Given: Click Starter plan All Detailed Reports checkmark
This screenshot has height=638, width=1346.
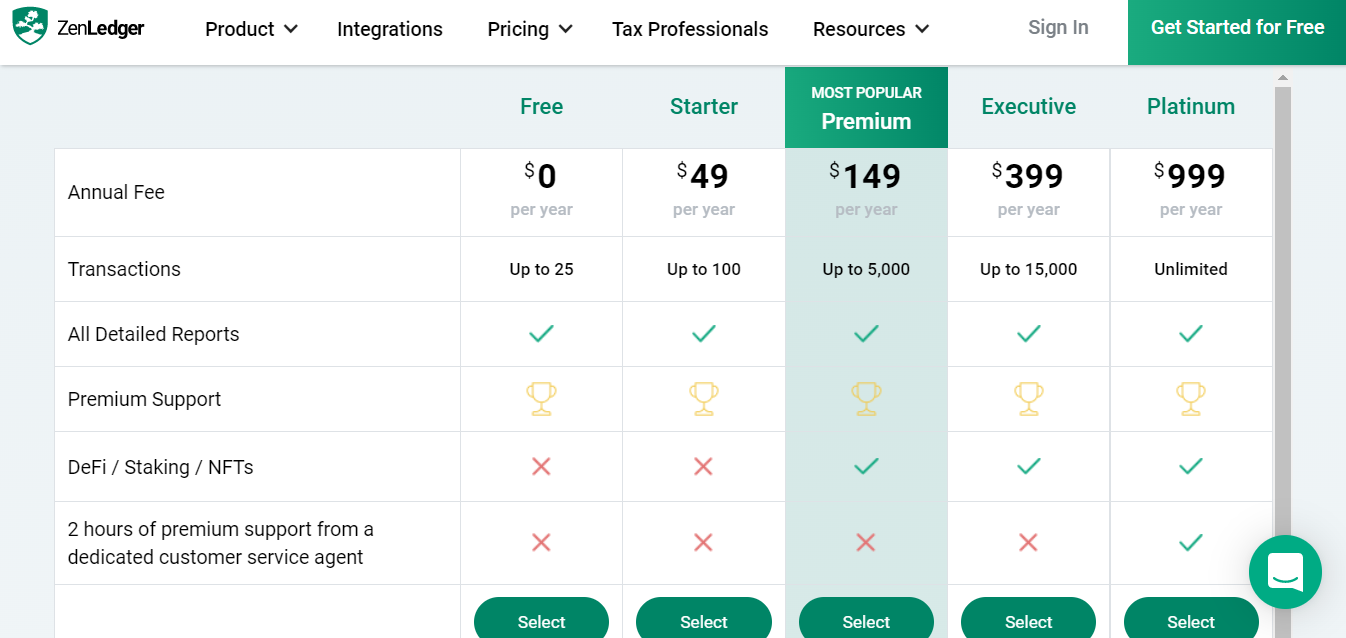Looking at the screenshot, I should click(703, 333).
